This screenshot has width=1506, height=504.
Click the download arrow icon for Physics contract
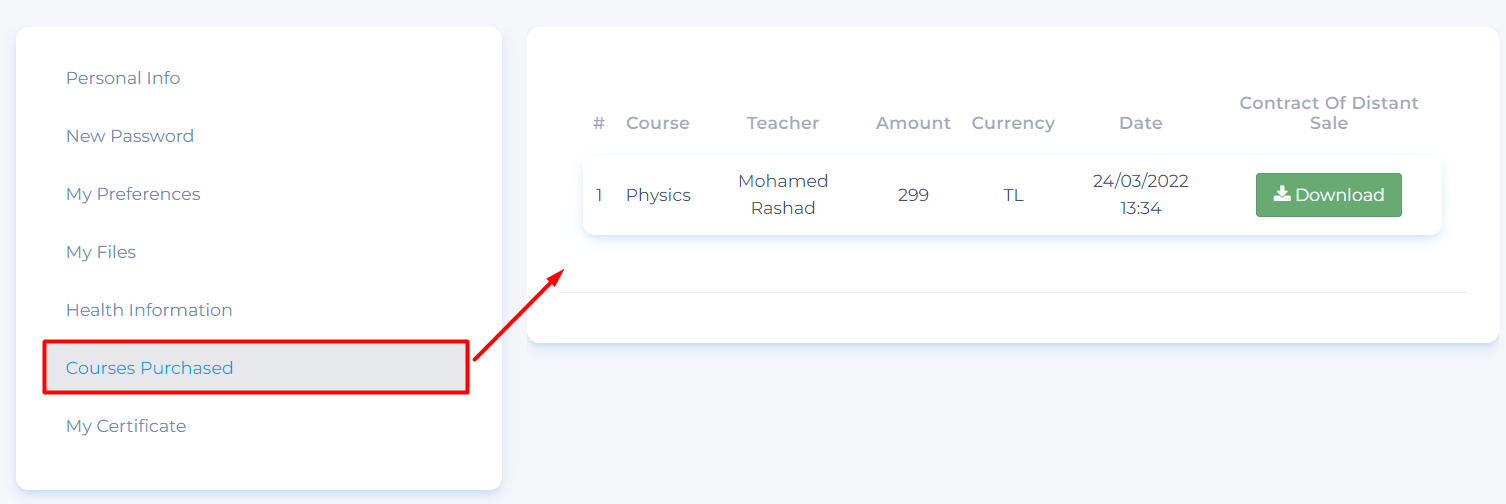[x=1281, y=195]
